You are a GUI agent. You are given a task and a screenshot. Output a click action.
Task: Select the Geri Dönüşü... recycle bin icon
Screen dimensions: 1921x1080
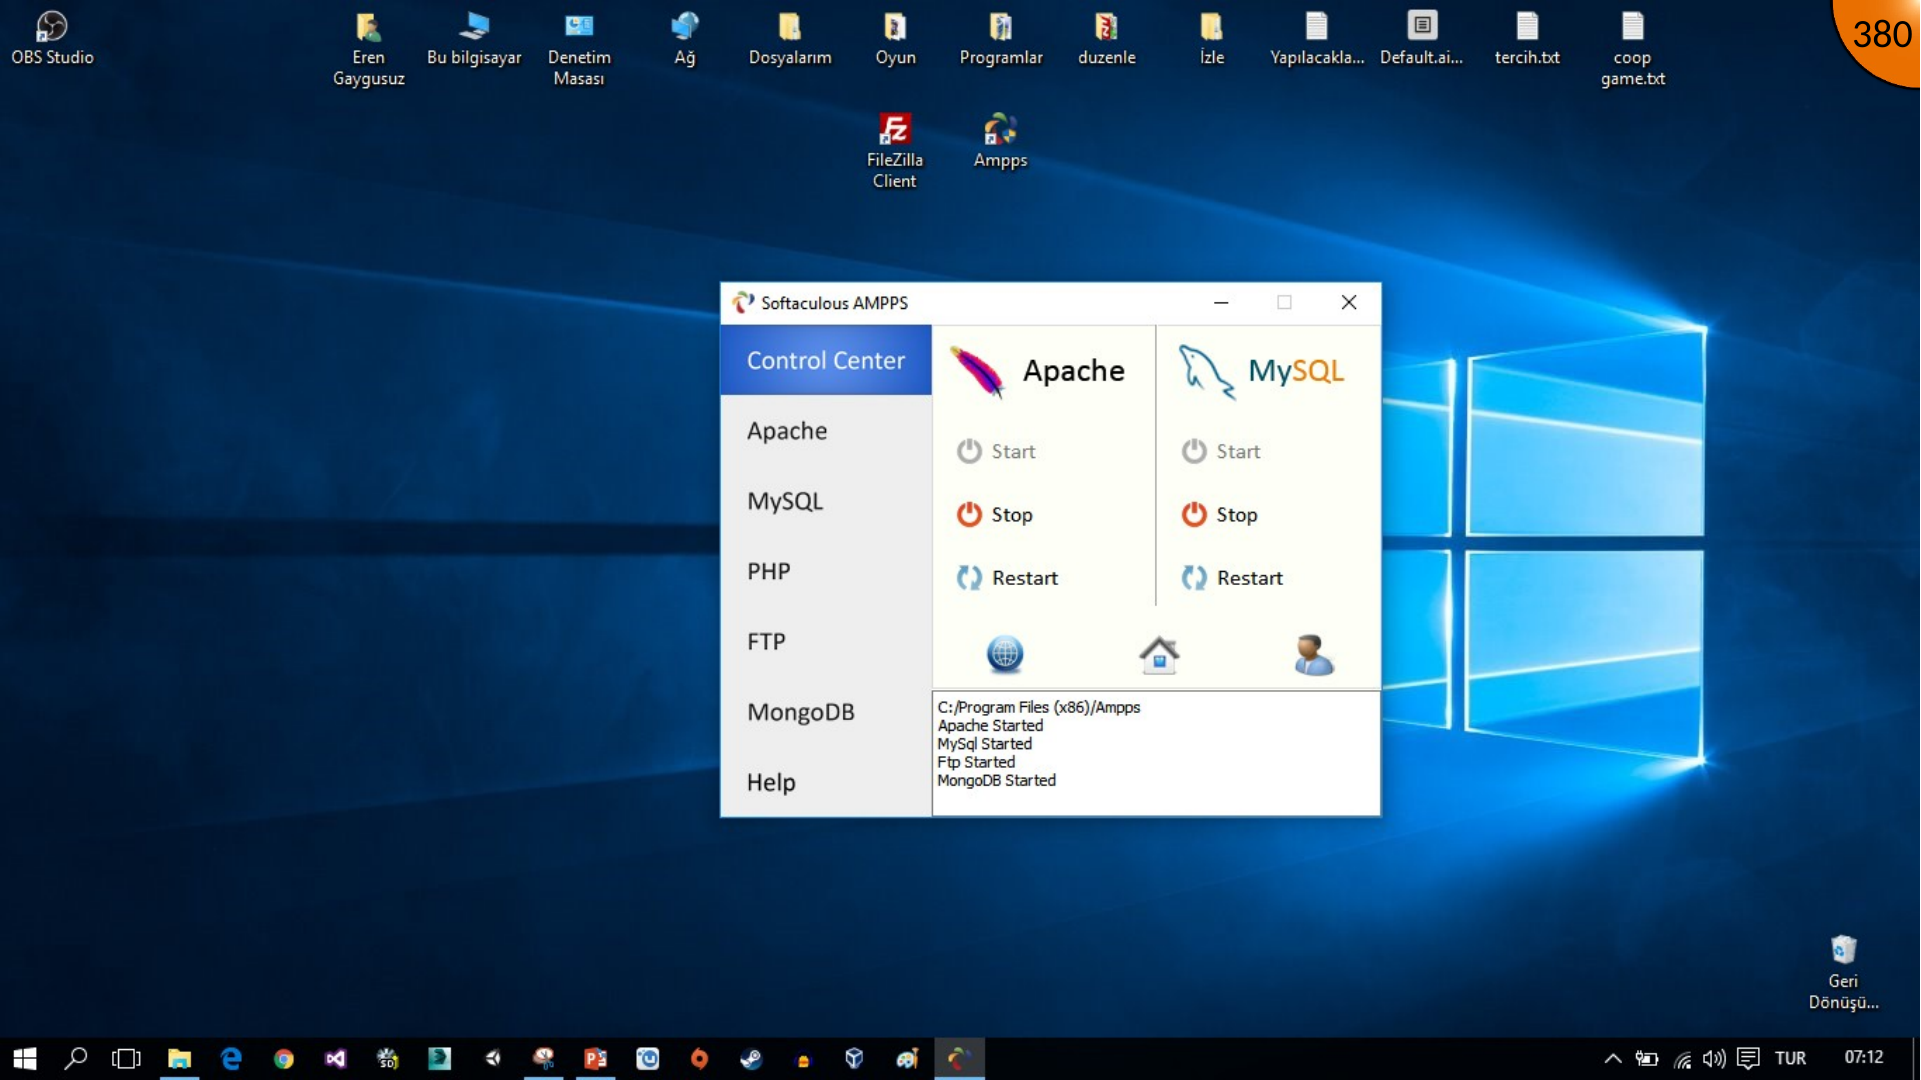click(1843, 972)
